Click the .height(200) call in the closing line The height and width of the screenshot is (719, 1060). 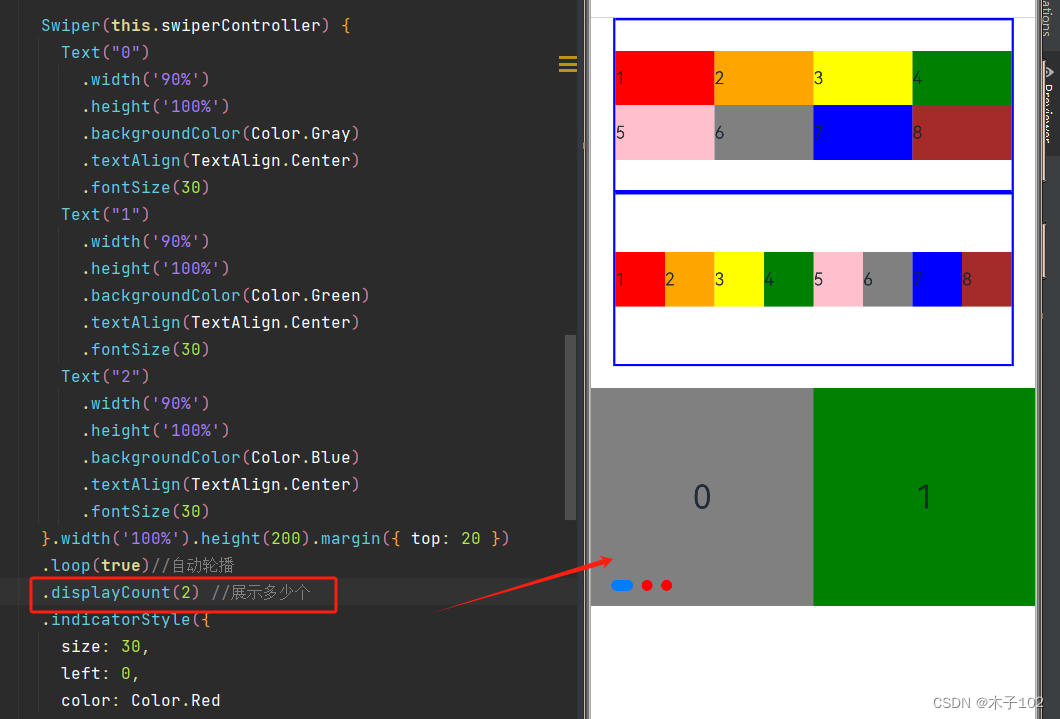(251, 539)
